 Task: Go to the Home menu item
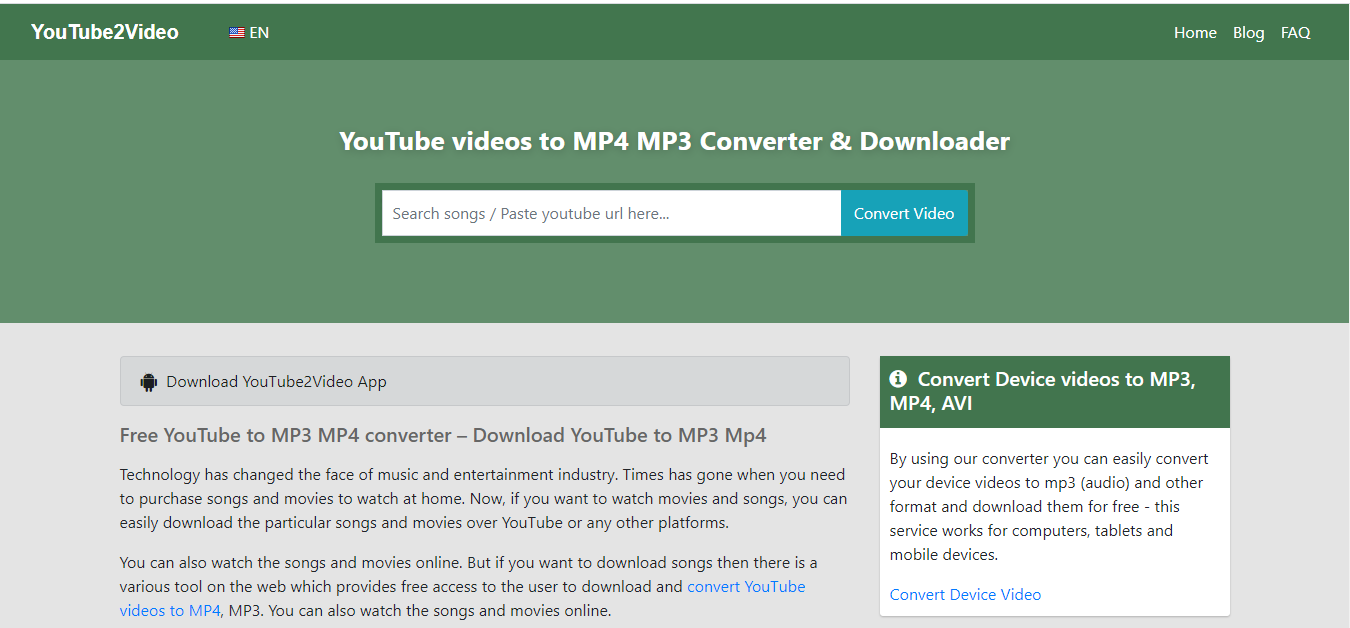(x=1195, y=32)
